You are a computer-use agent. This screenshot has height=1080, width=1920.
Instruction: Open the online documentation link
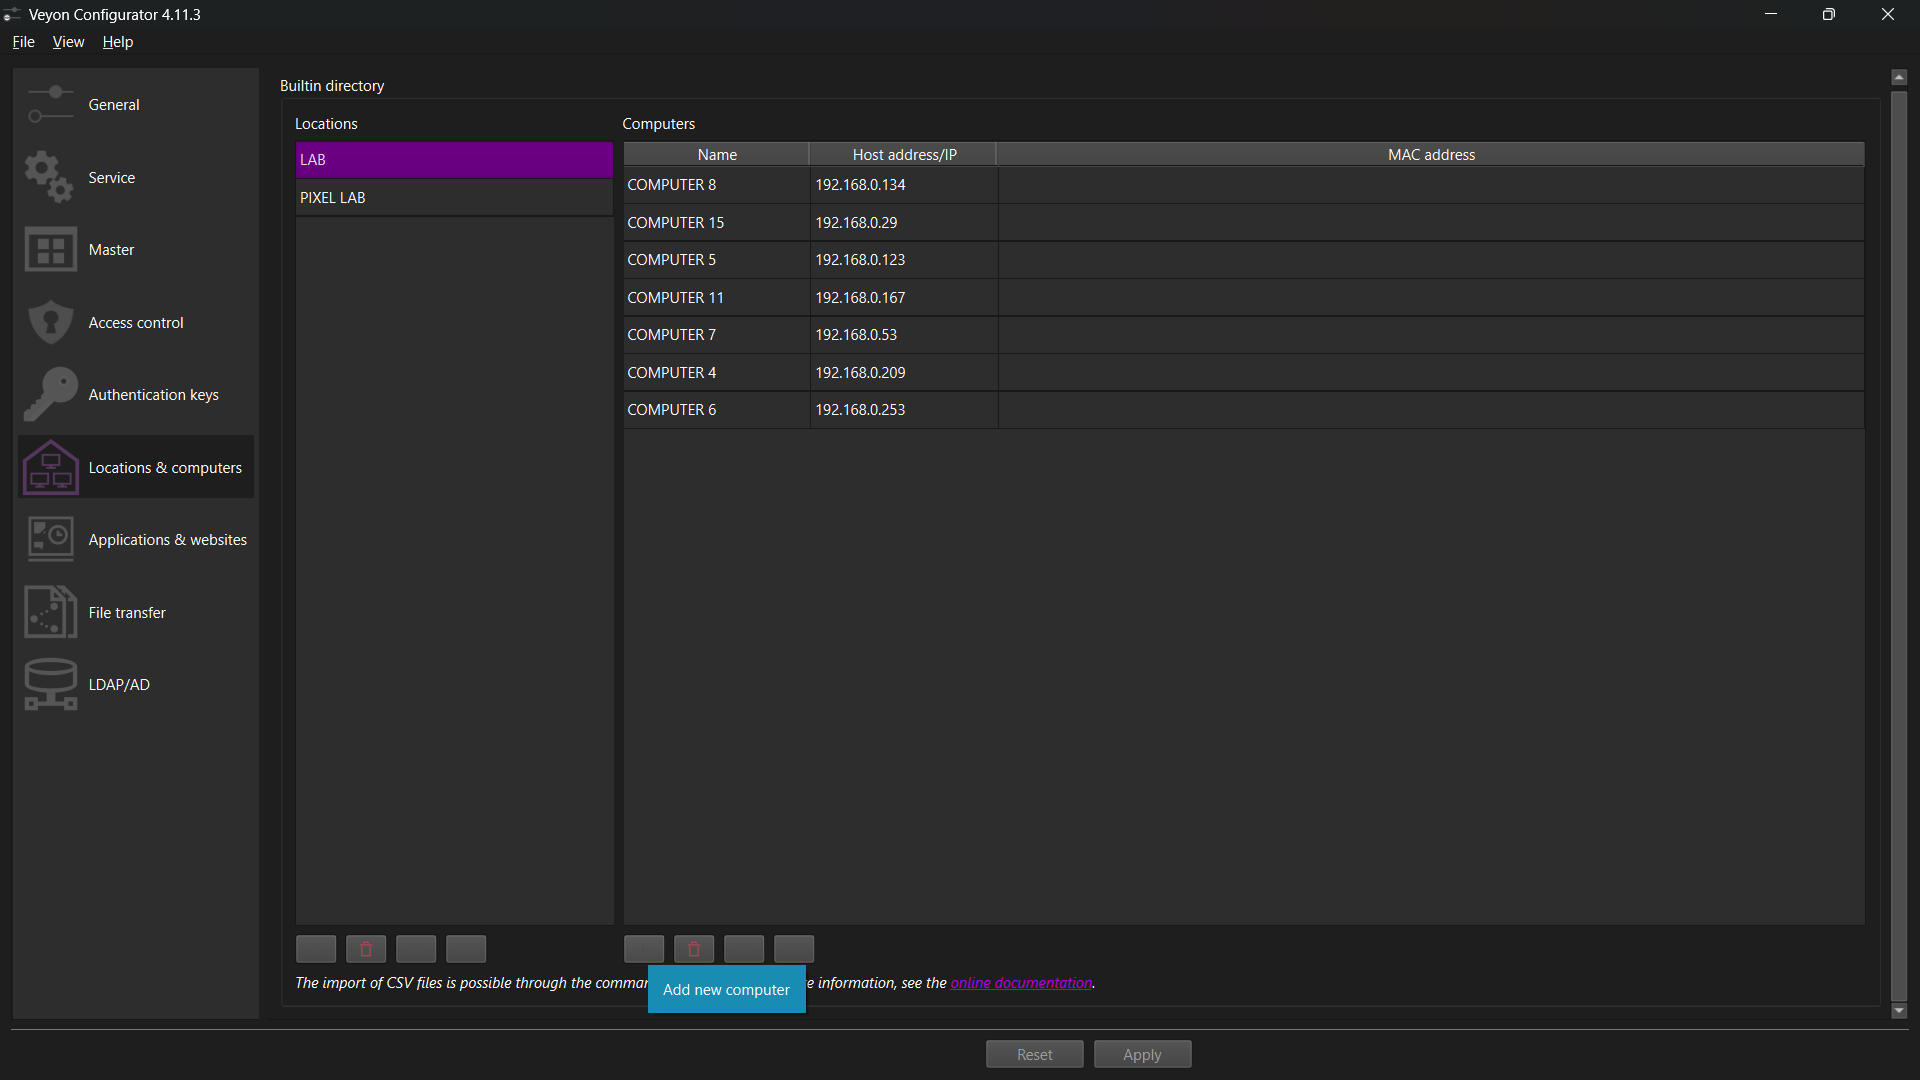point(1021,983)
